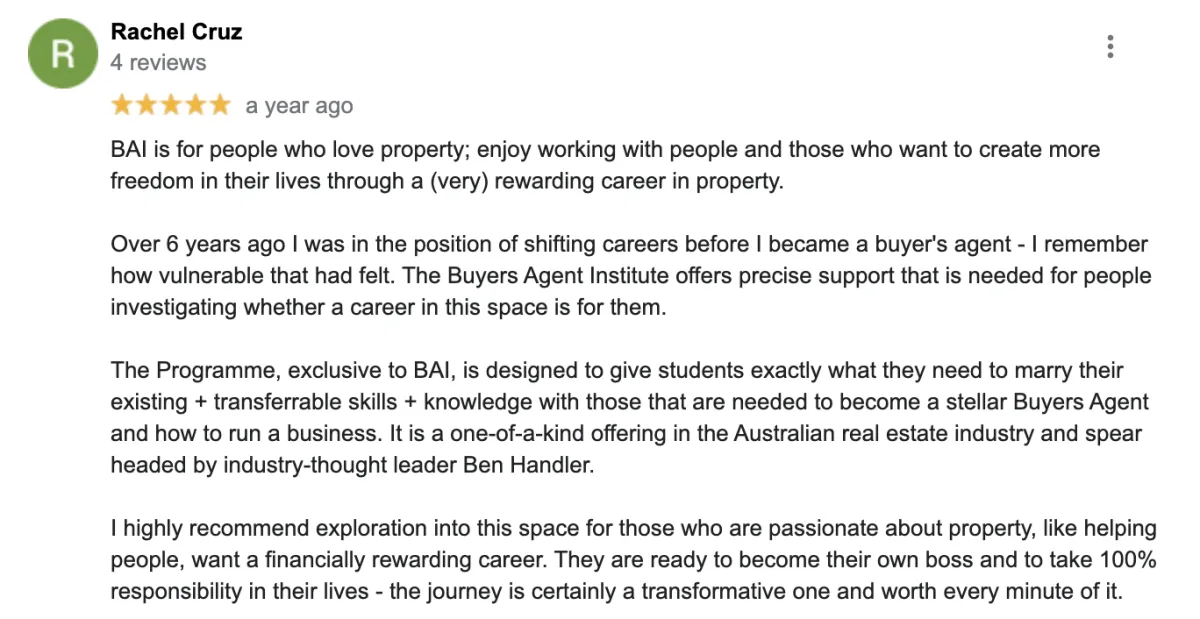Viewport: 1200px width, 619px height.
Task: Click the fourth gold rating star
Action: pyautogui.click(x=195, y=104)
